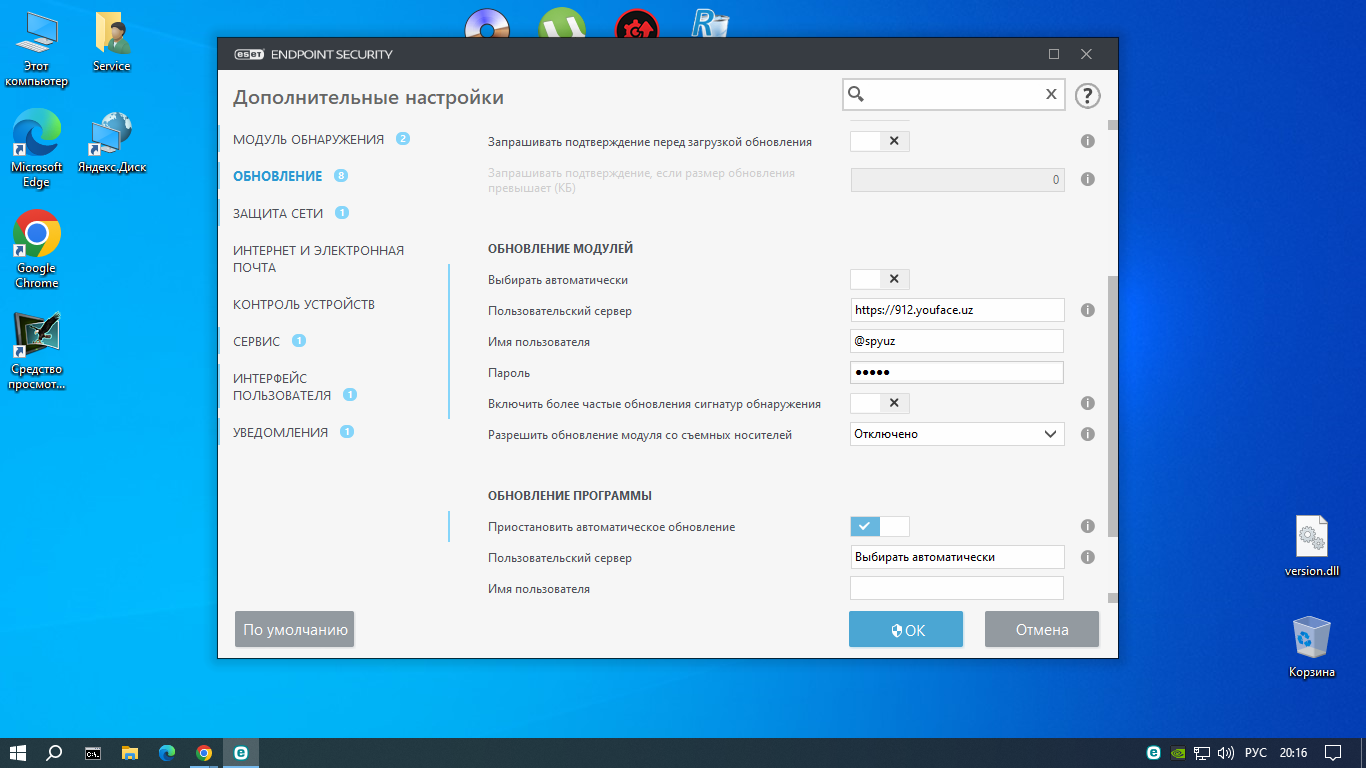Viewport: 1366px width, 768px height.
Task: Show info for more frequent signature updates
Action: [1088, 404]
